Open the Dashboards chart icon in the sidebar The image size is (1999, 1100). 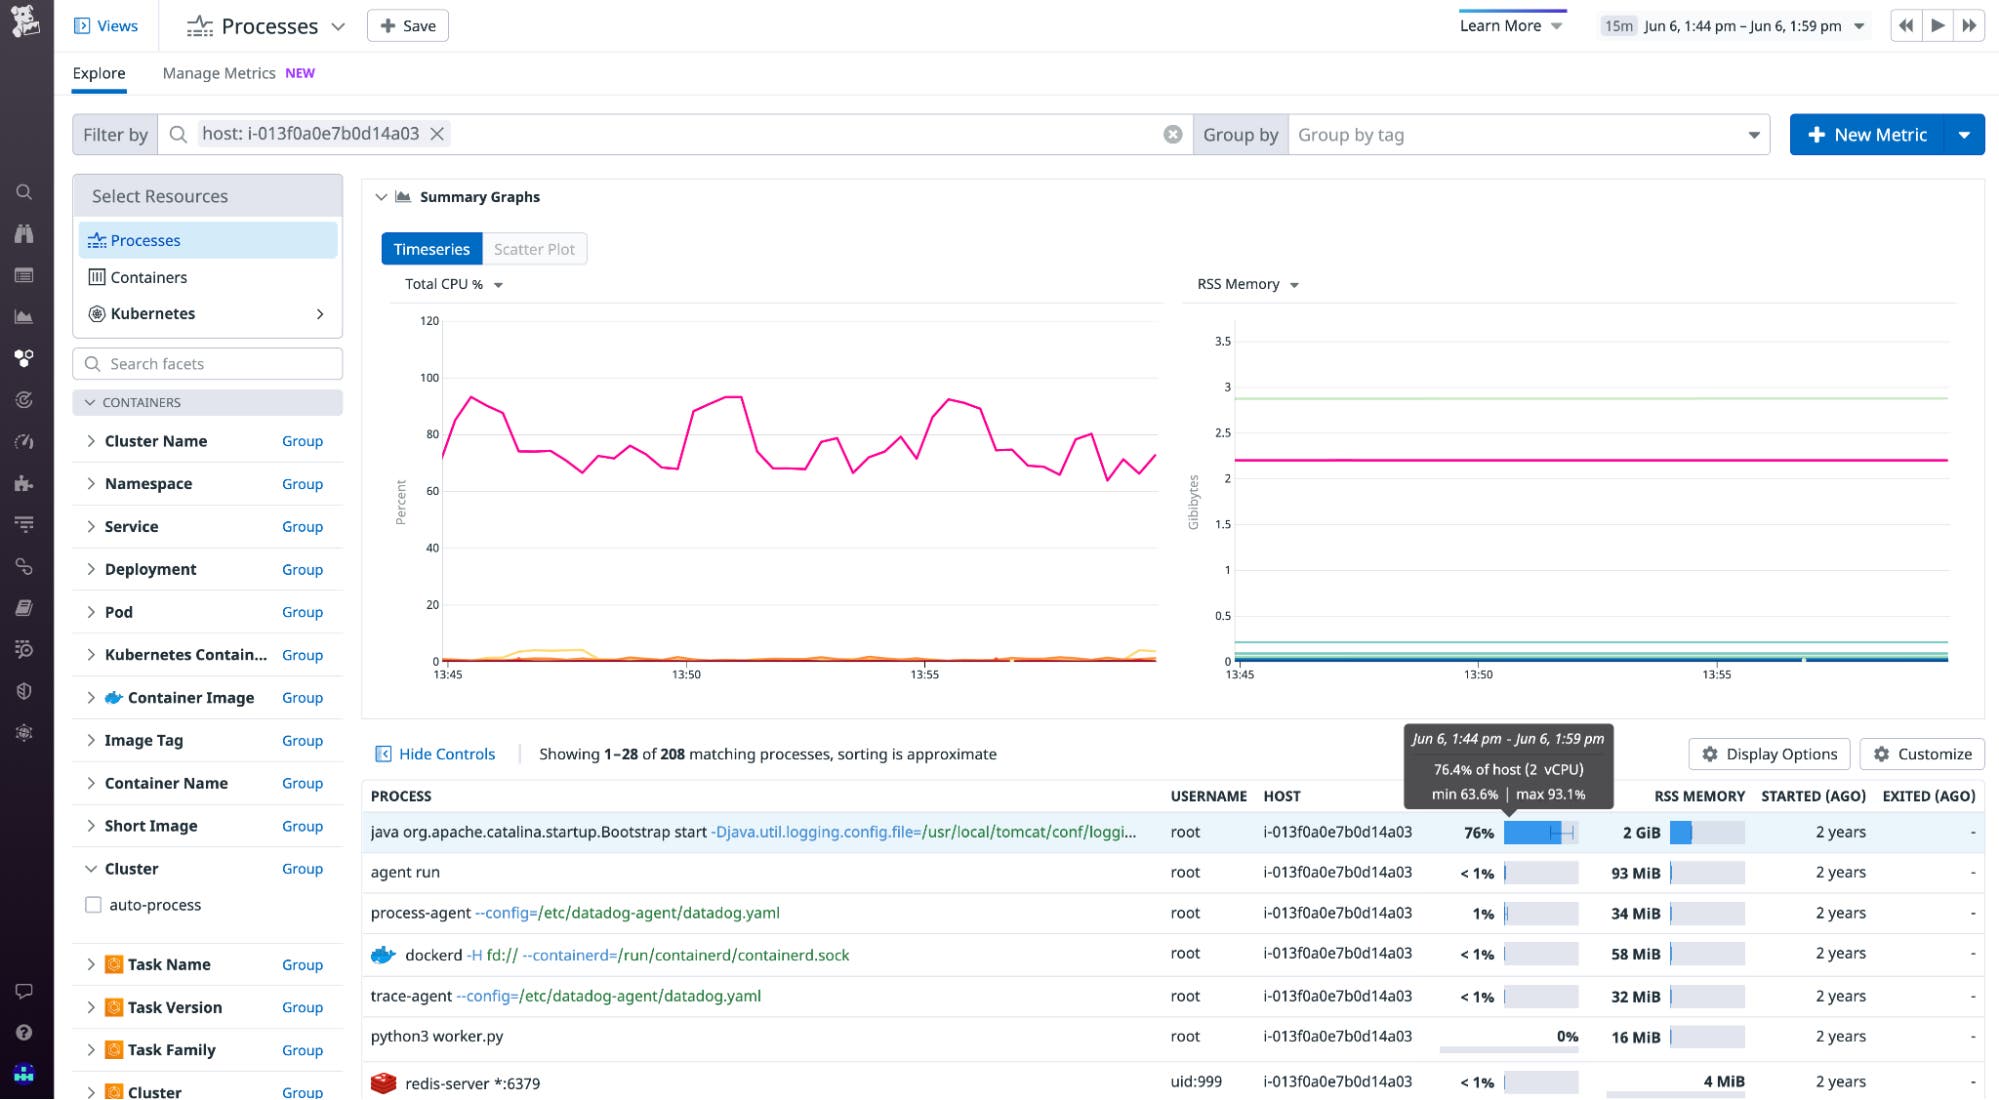pos(25,317)
